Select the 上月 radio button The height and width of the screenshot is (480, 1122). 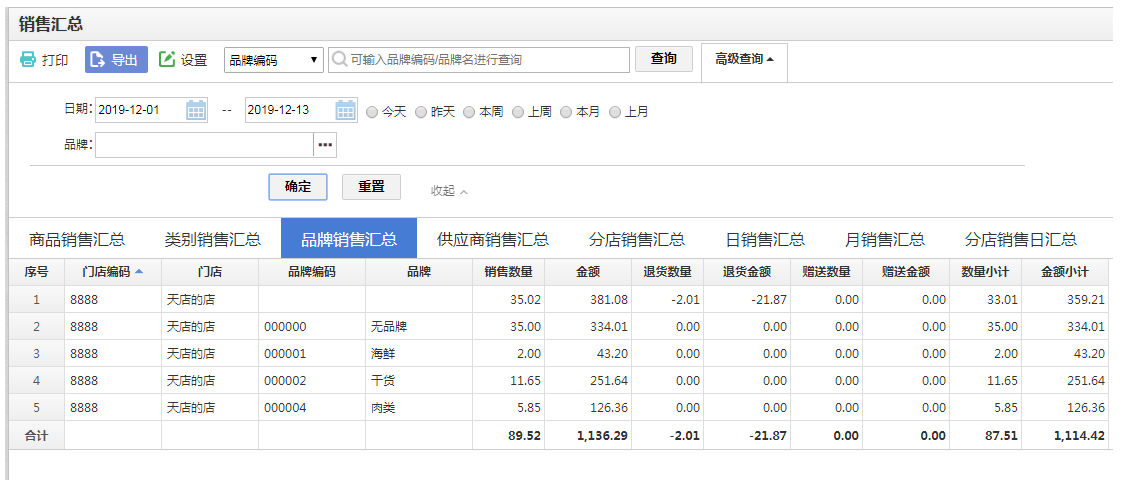click(615, 112)
